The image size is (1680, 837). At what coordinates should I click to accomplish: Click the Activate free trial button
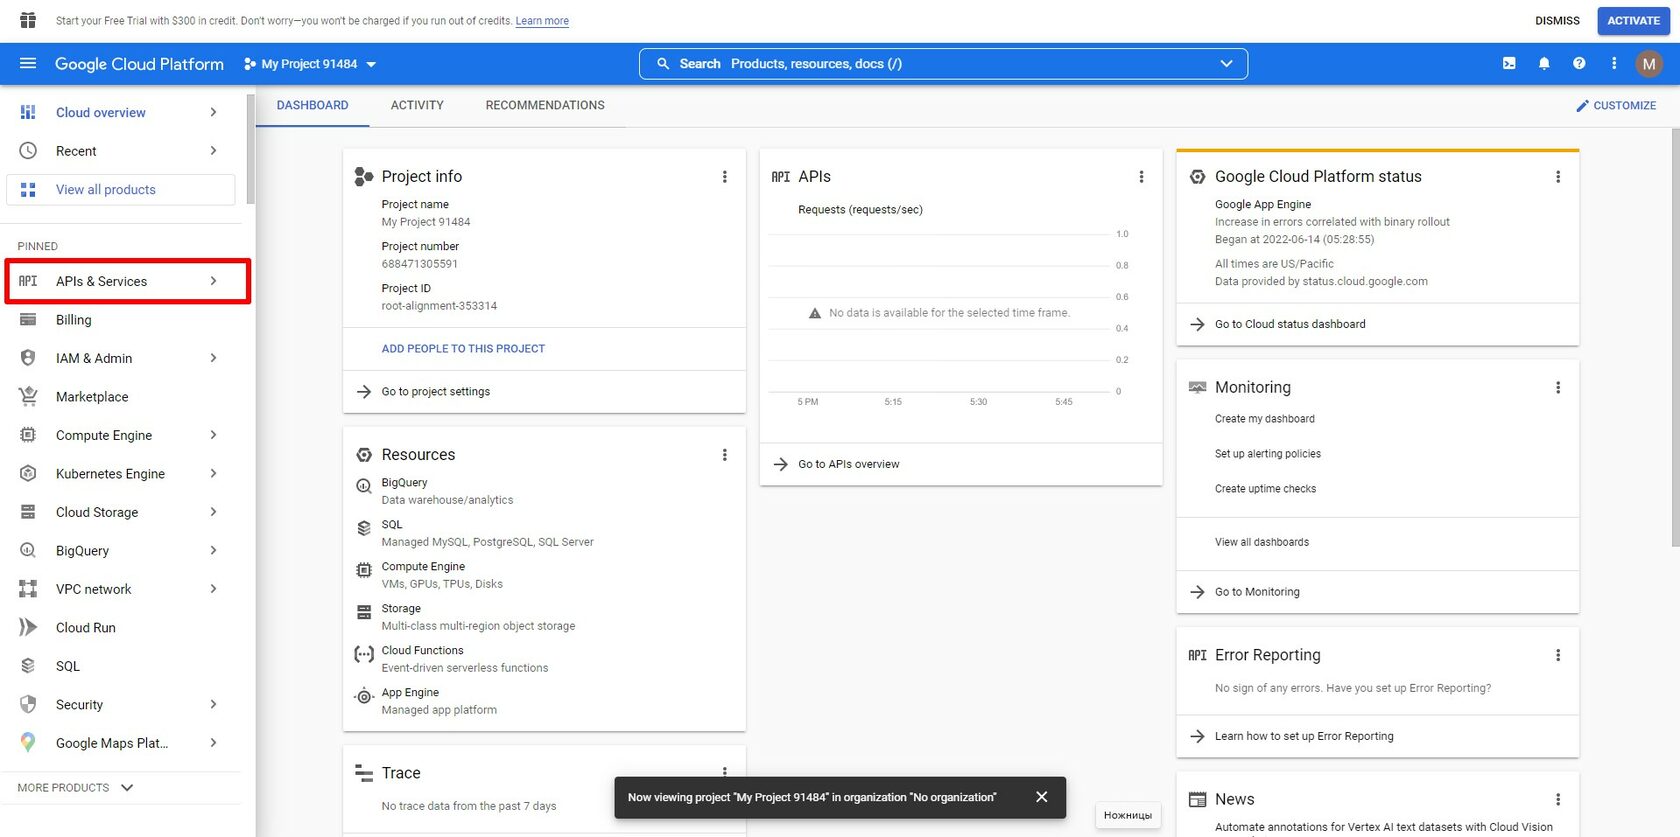[1633, 20]
